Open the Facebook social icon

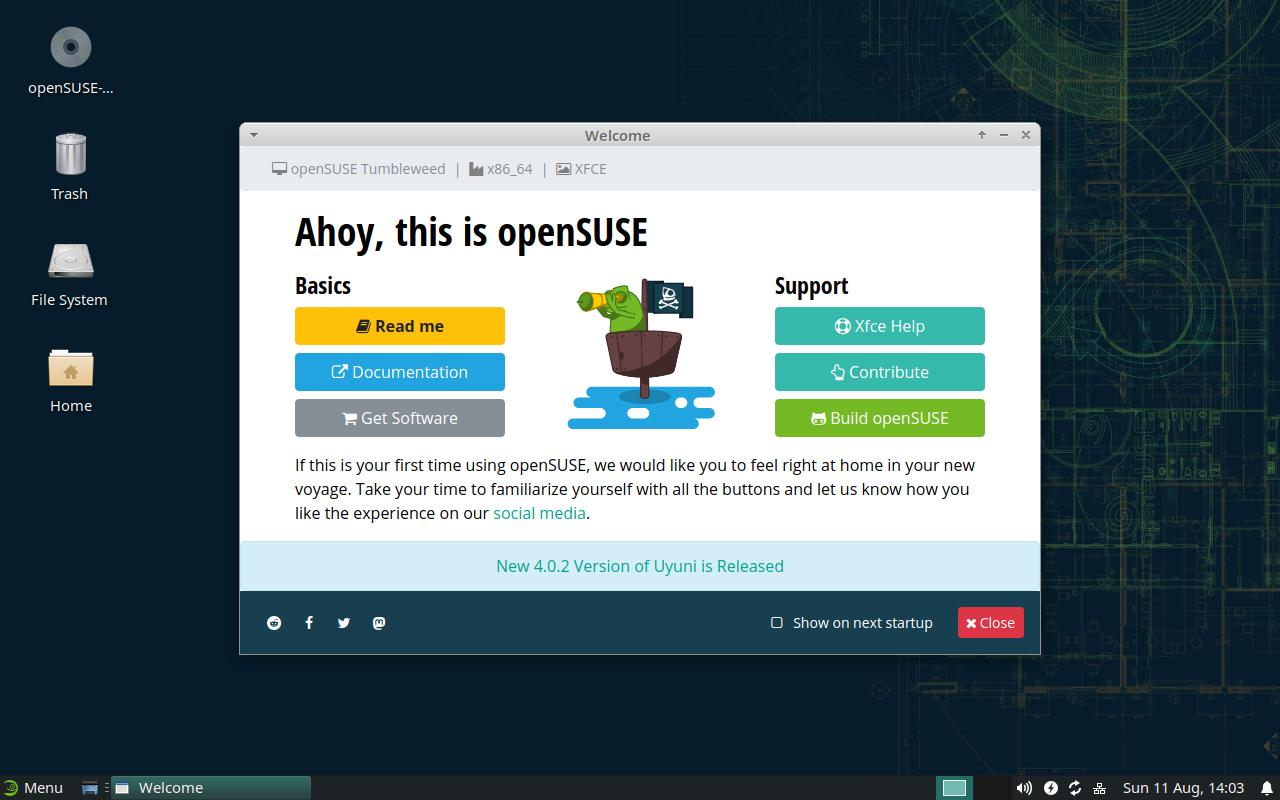click(x=309, y=623)
